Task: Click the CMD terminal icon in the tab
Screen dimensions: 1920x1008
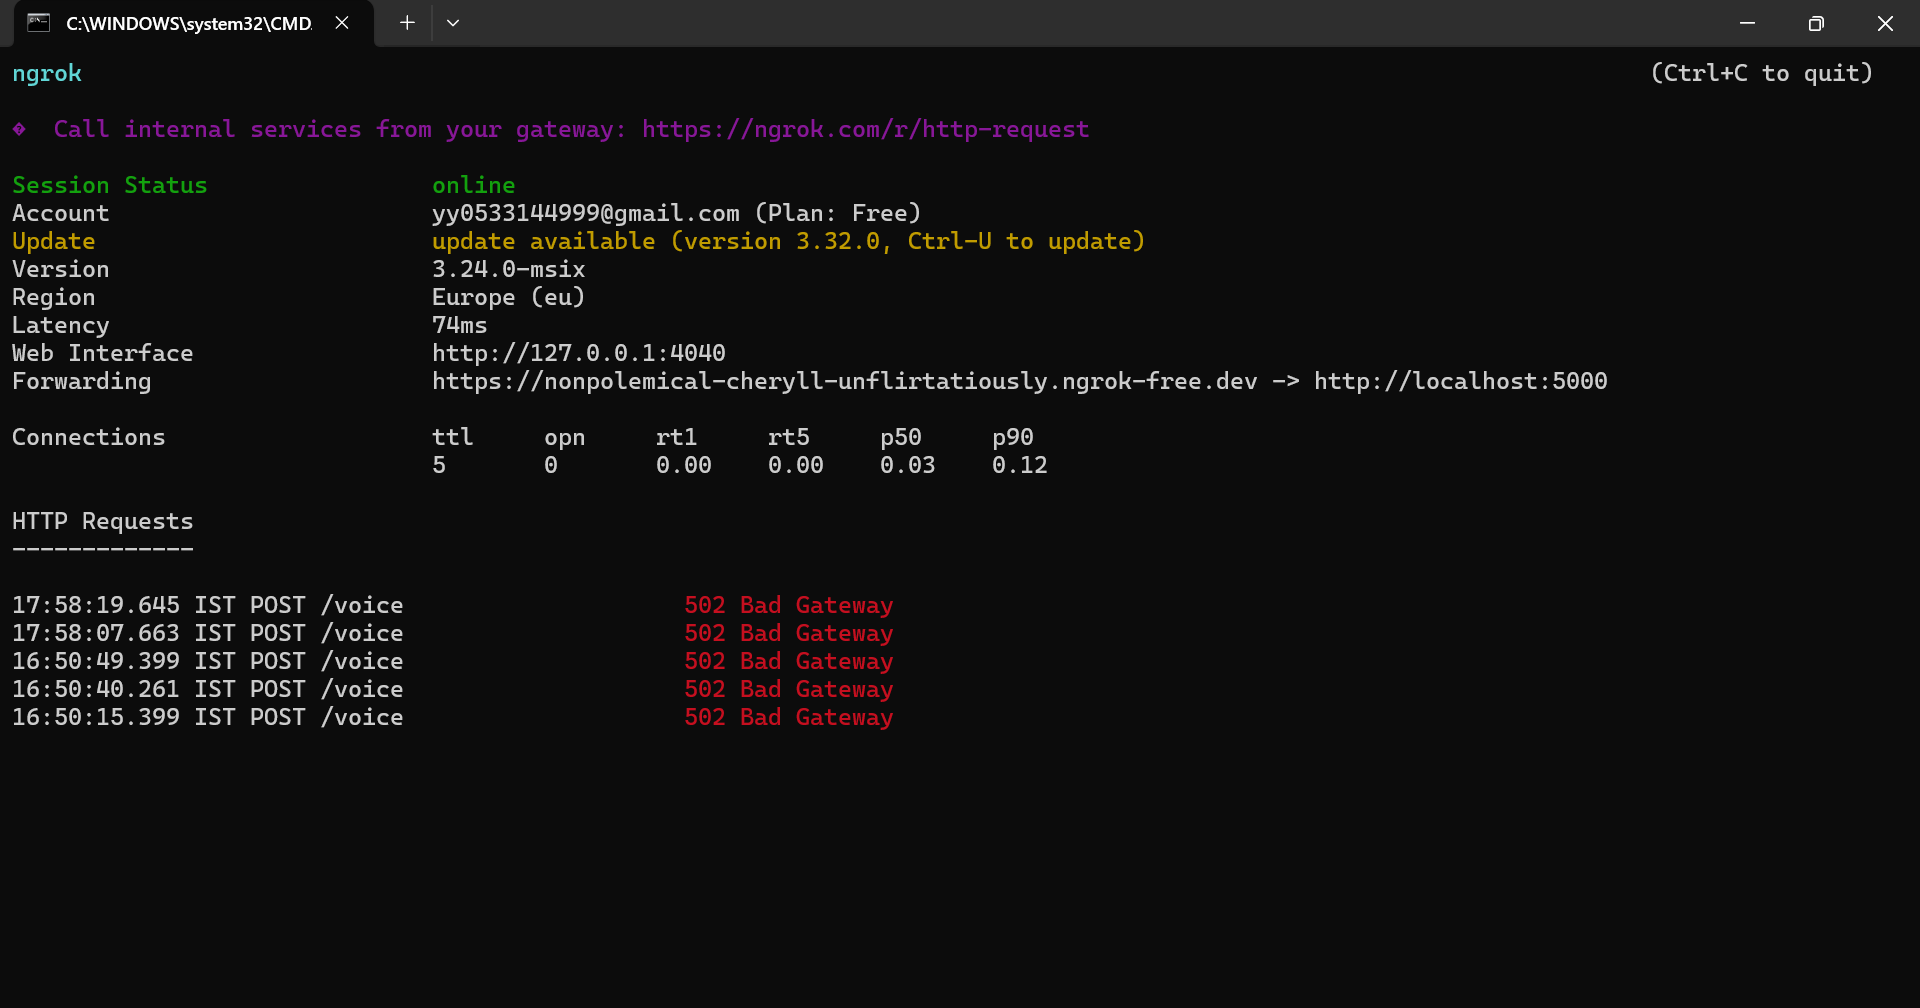Action: pyautogui.click(x=38, y=23)
